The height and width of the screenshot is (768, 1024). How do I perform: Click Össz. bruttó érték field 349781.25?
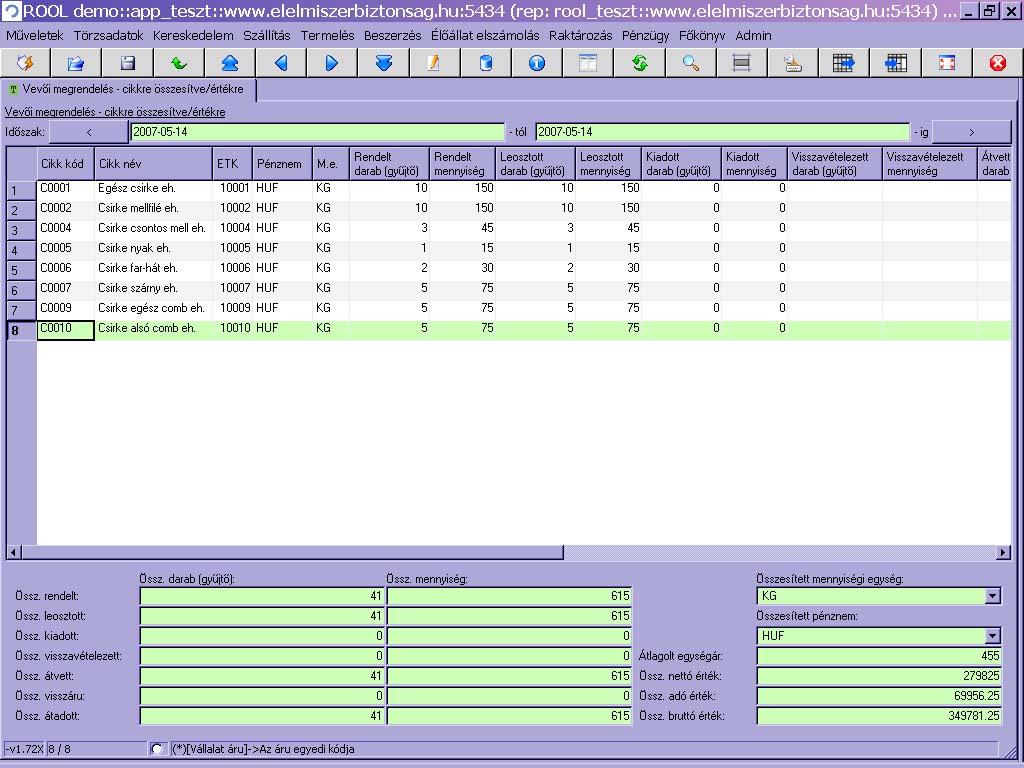pyautogui.click(x=879, y=716)
